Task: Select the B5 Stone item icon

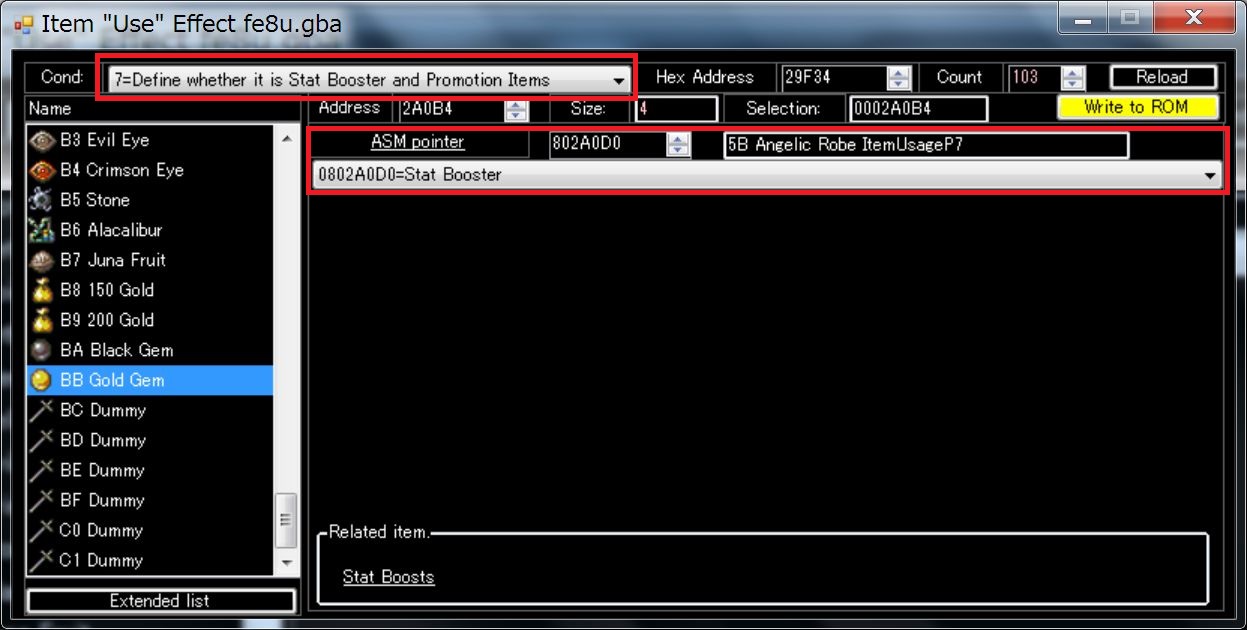Action: click(43, 200)
